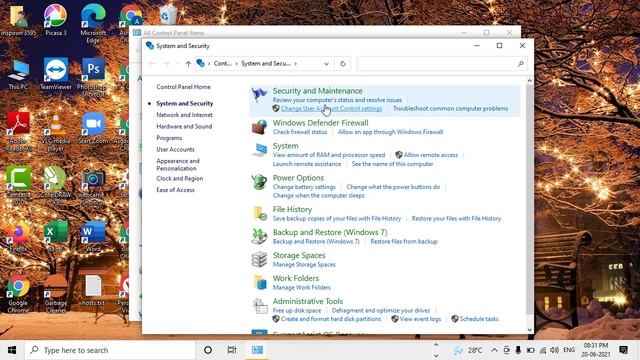Click View event logs link
640x360 pixels.
click(420, 319)
